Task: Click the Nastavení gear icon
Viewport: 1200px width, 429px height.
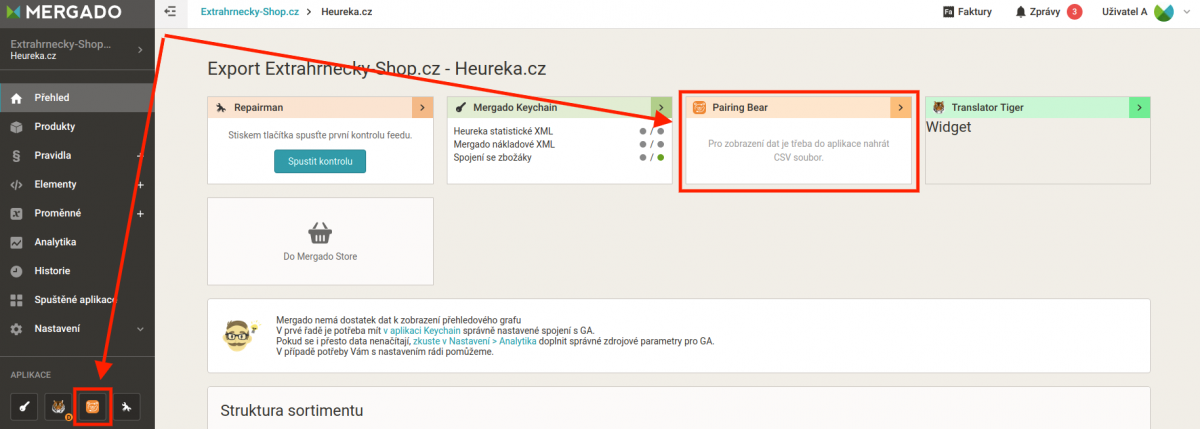Action: (16, 329)
